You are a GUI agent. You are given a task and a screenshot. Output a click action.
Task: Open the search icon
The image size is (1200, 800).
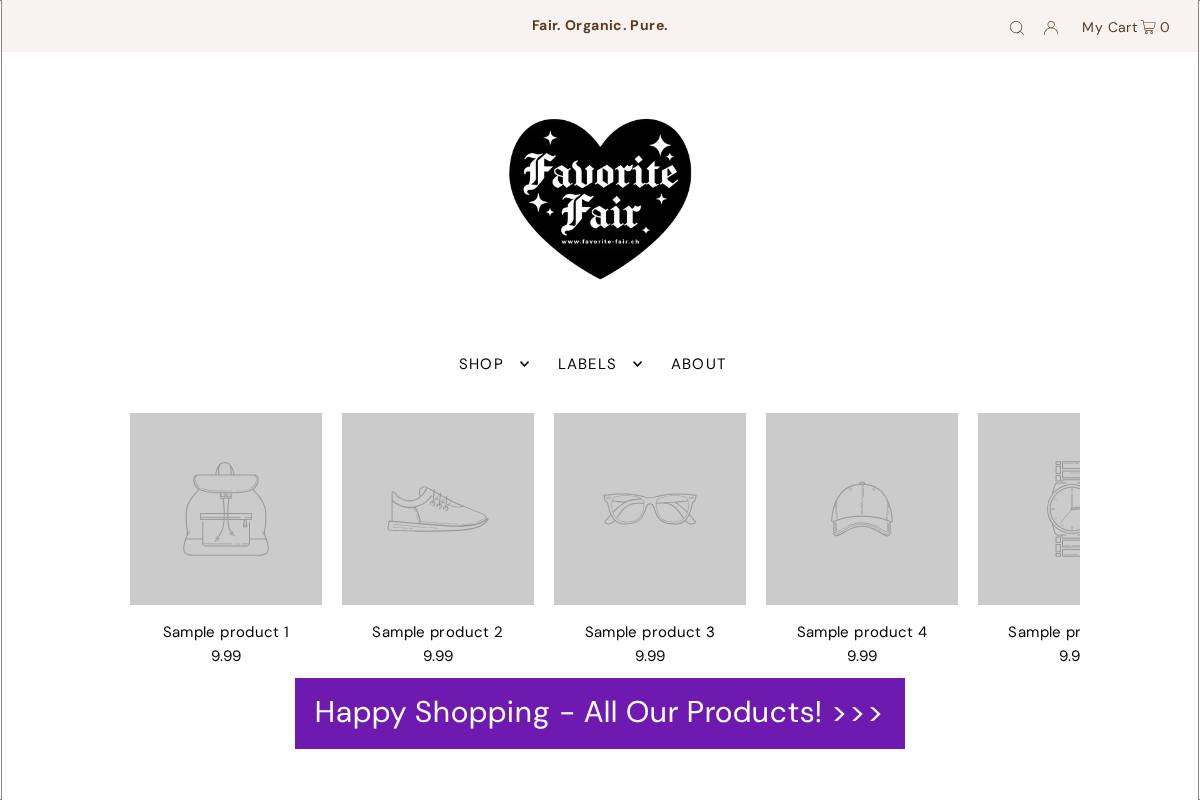point(1017,28)
